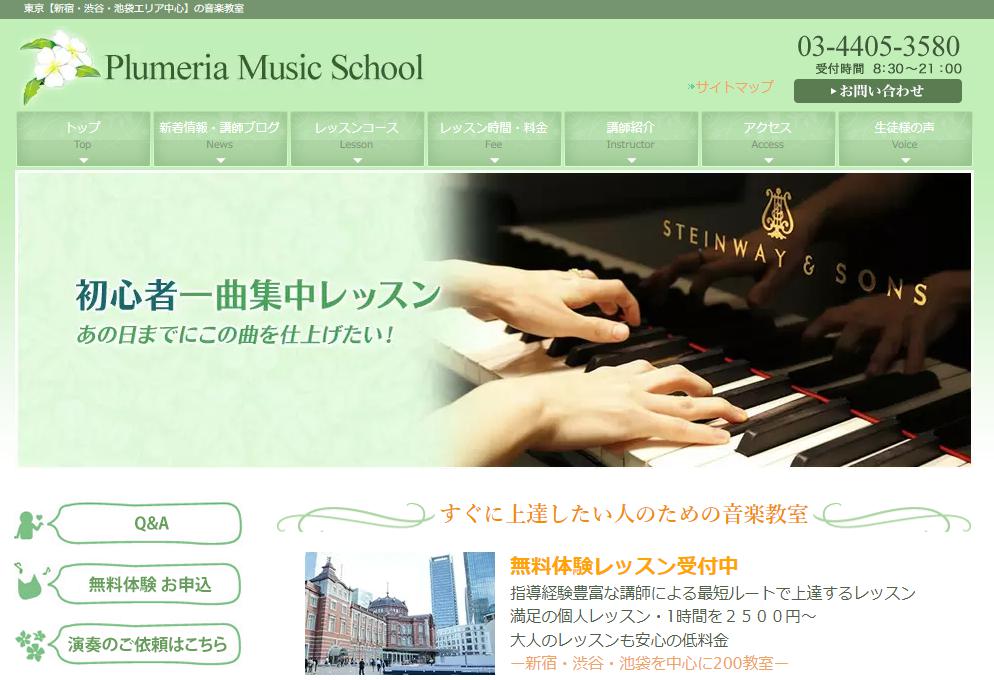994x680 pixels.
Task: Click the singing person icon beside Q&A
Action: (x=29, y=524)
